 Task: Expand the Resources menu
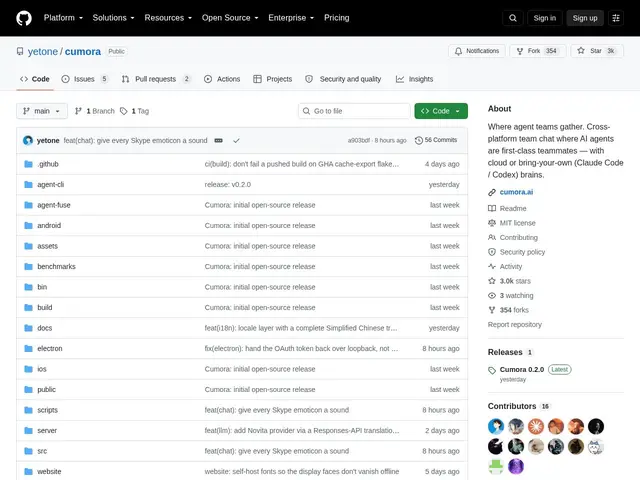tap(168, 18)
